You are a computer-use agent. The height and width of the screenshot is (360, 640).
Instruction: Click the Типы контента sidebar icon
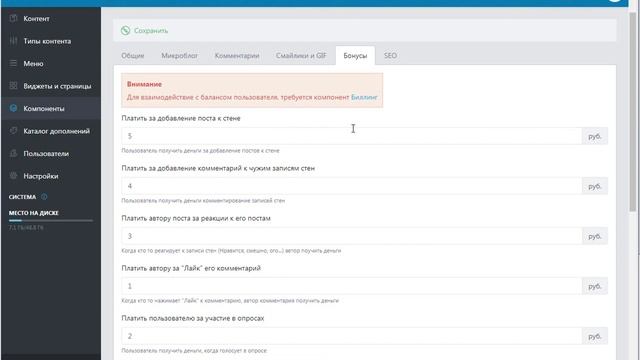click(x=13, y=41)
